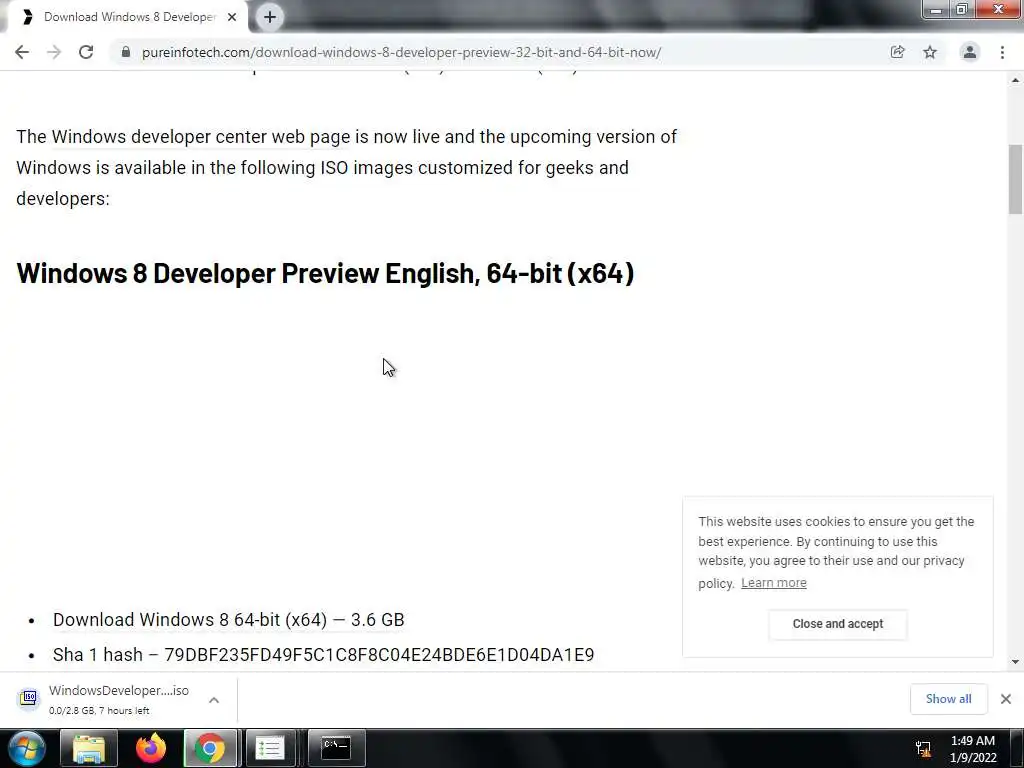
Task: Click the forward navigation arrow
Action: coord(54,52)
